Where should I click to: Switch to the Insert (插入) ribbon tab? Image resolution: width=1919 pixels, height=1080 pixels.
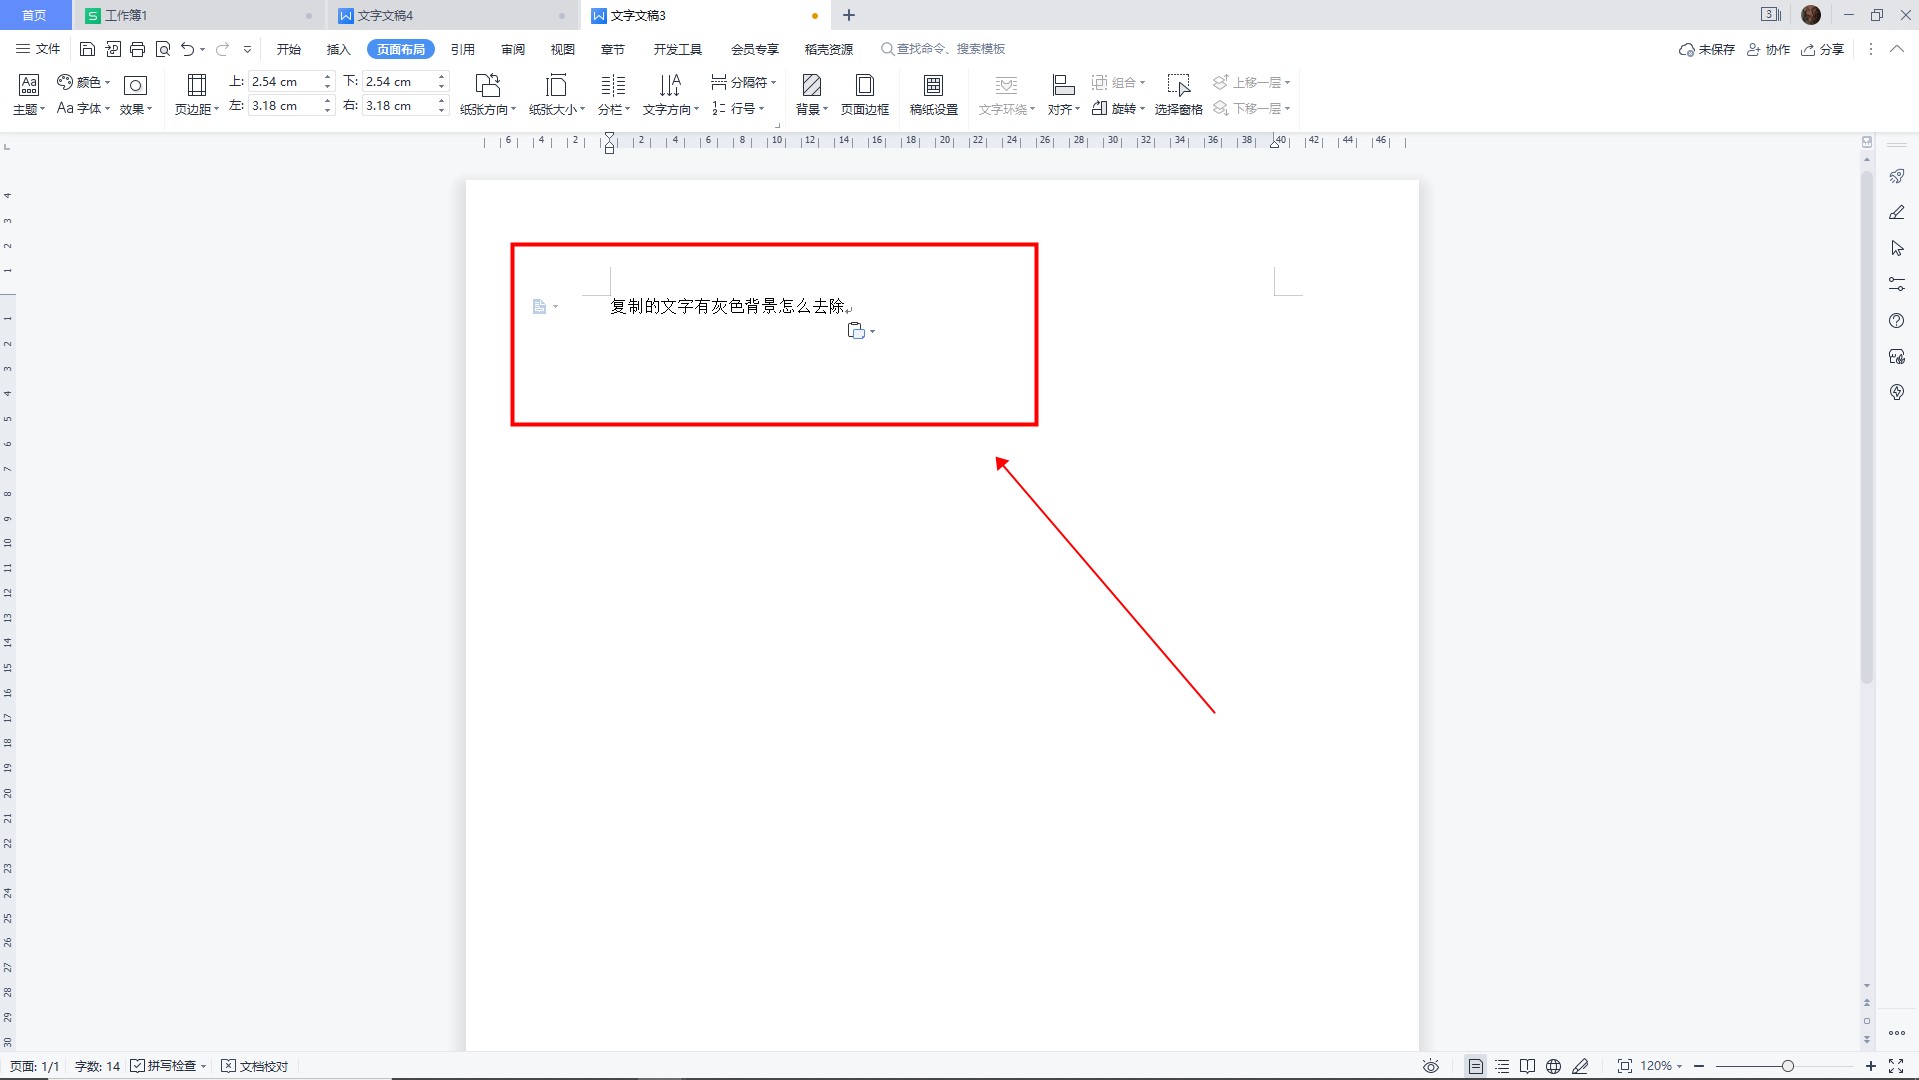338,49
